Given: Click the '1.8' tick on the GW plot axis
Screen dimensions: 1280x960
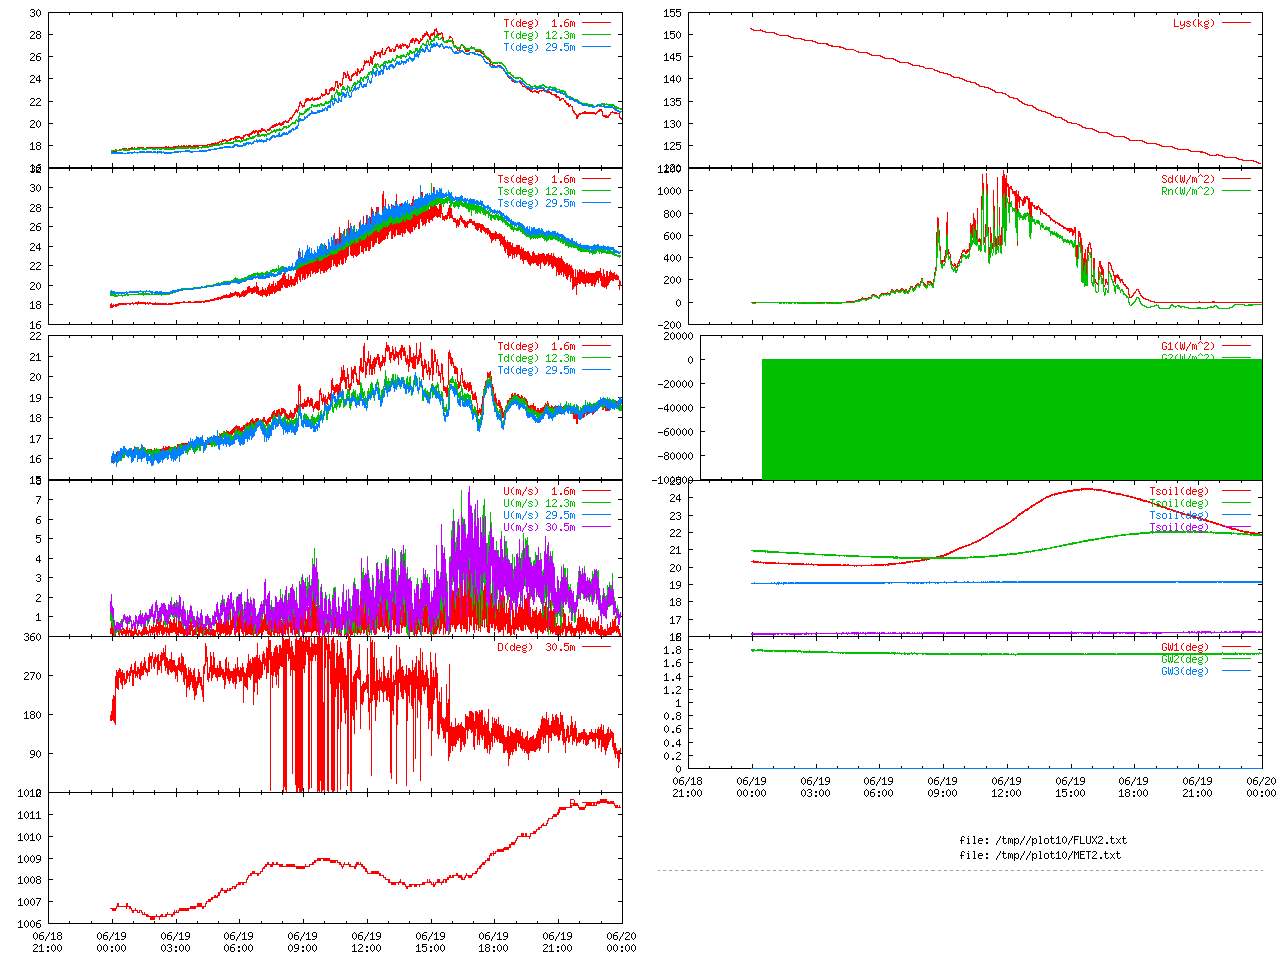Looking at the screenshot, I should coord(672,650).
